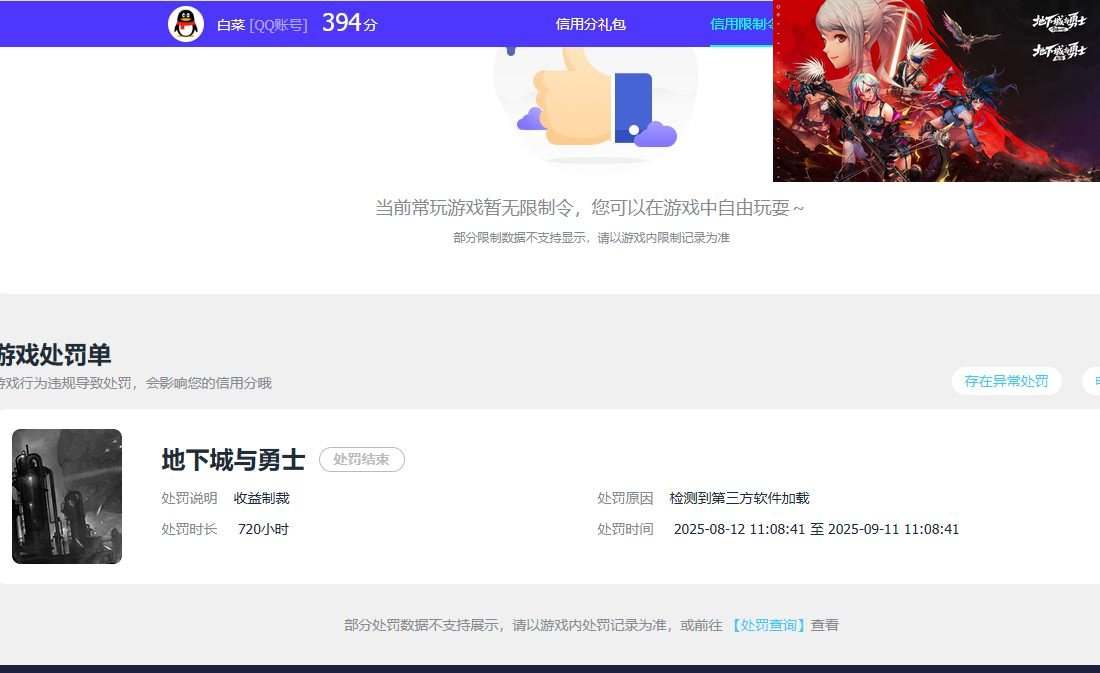
Task: Click the 存在异常处罚 button
Action: click(x=1006, y=381)
